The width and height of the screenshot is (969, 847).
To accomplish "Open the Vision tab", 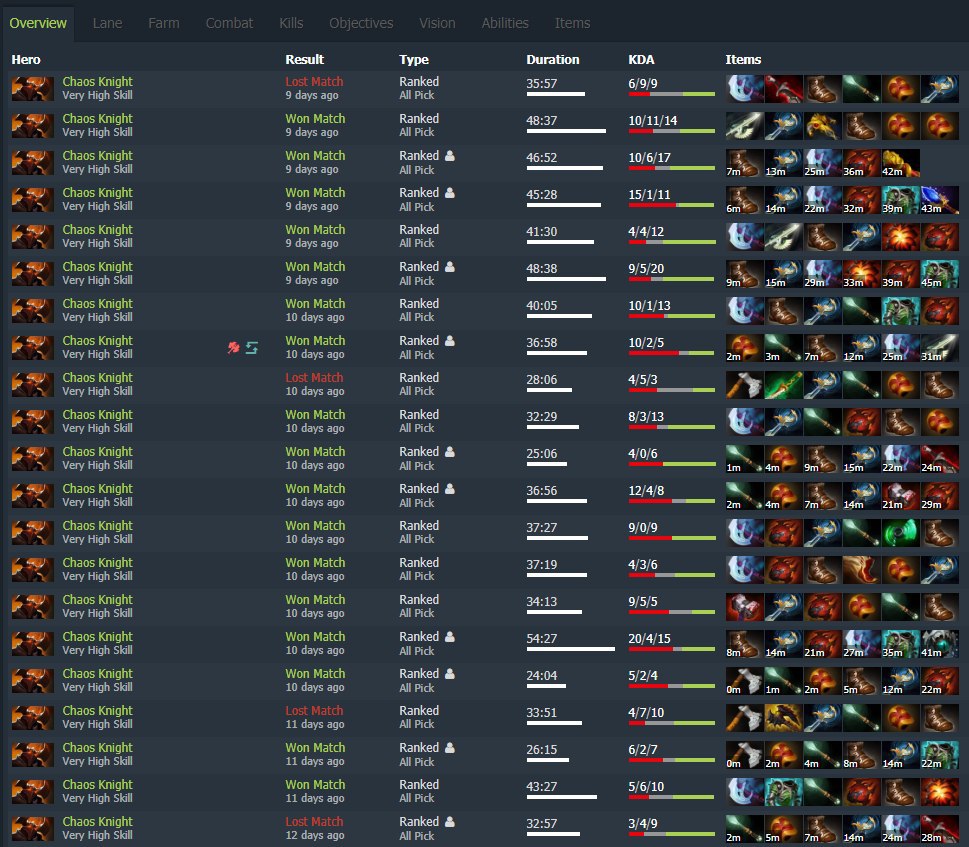I will [437, 23].
